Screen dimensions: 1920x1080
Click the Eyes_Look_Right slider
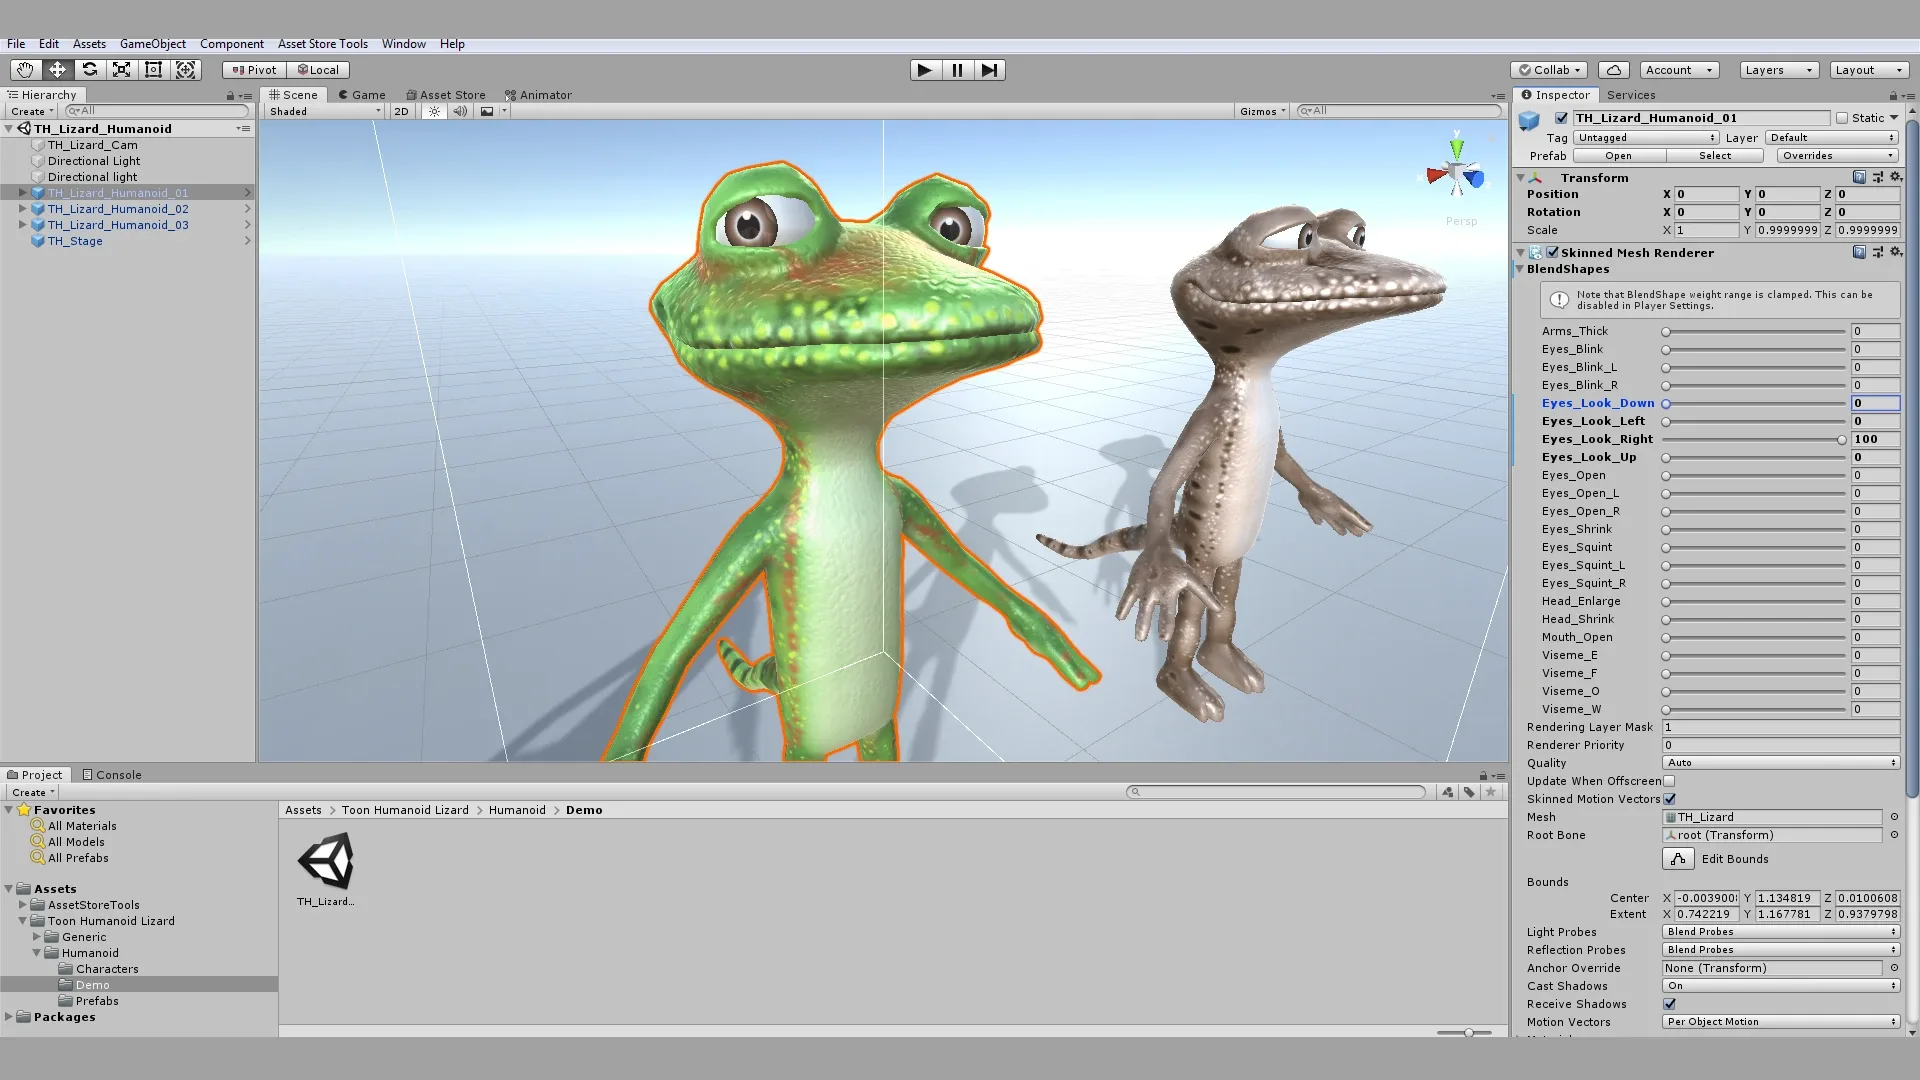1754,439
